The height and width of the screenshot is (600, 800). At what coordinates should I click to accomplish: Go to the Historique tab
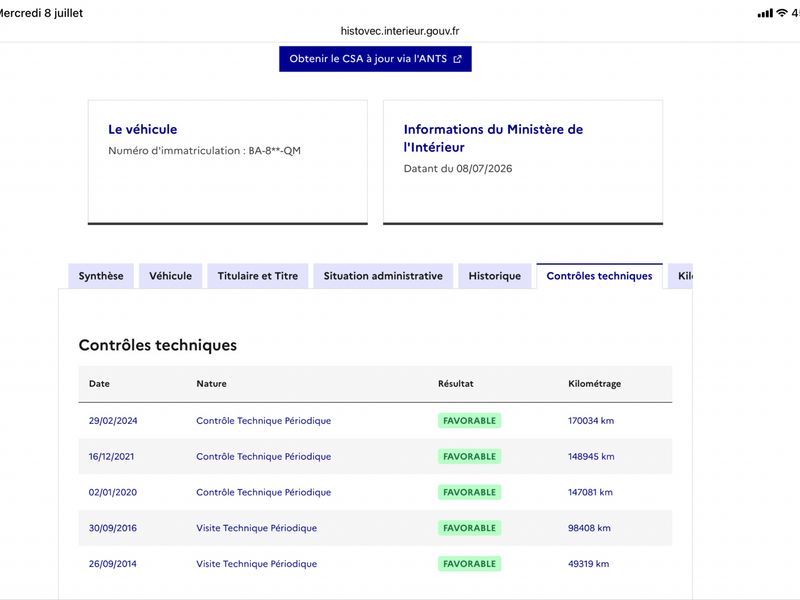(x=495, y=276)
